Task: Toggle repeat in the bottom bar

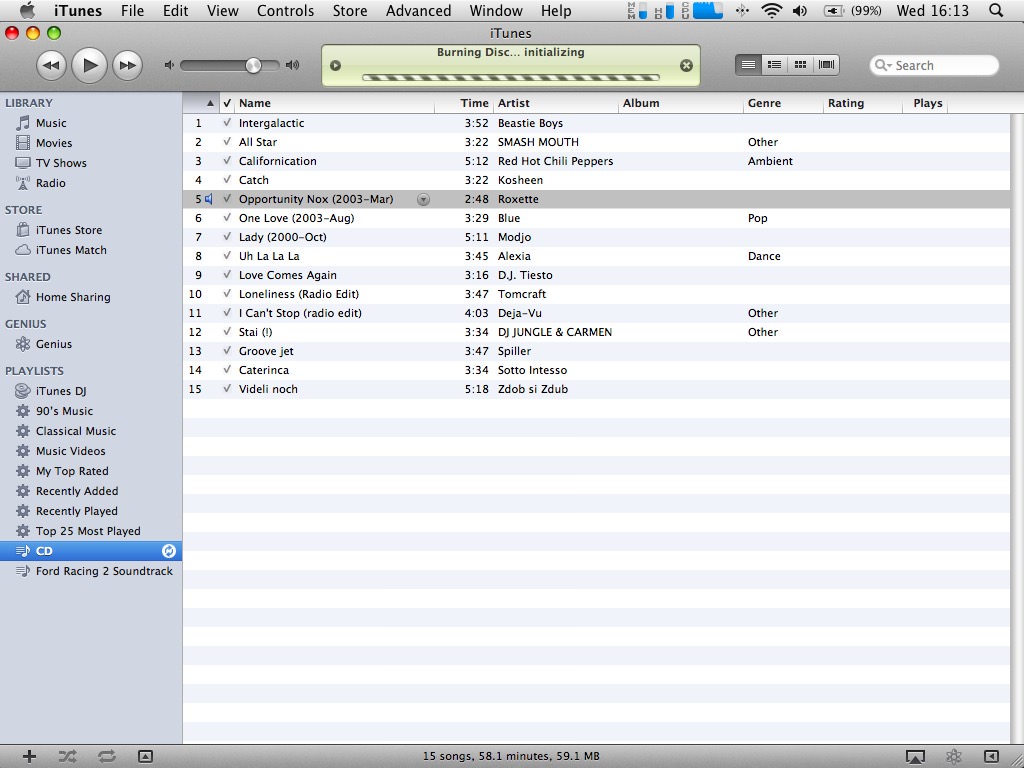Action: 106,756
